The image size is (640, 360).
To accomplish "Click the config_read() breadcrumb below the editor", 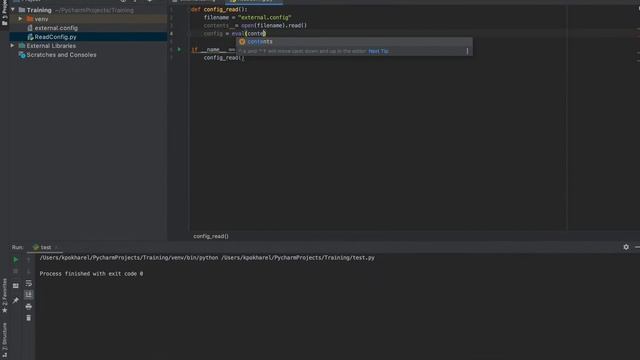I will click(x=211, y=236).
